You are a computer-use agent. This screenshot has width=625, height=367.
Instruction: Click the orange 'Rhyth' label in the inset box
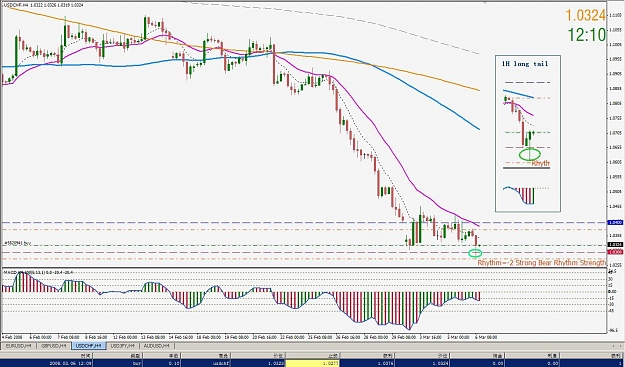tap(541, 163)
